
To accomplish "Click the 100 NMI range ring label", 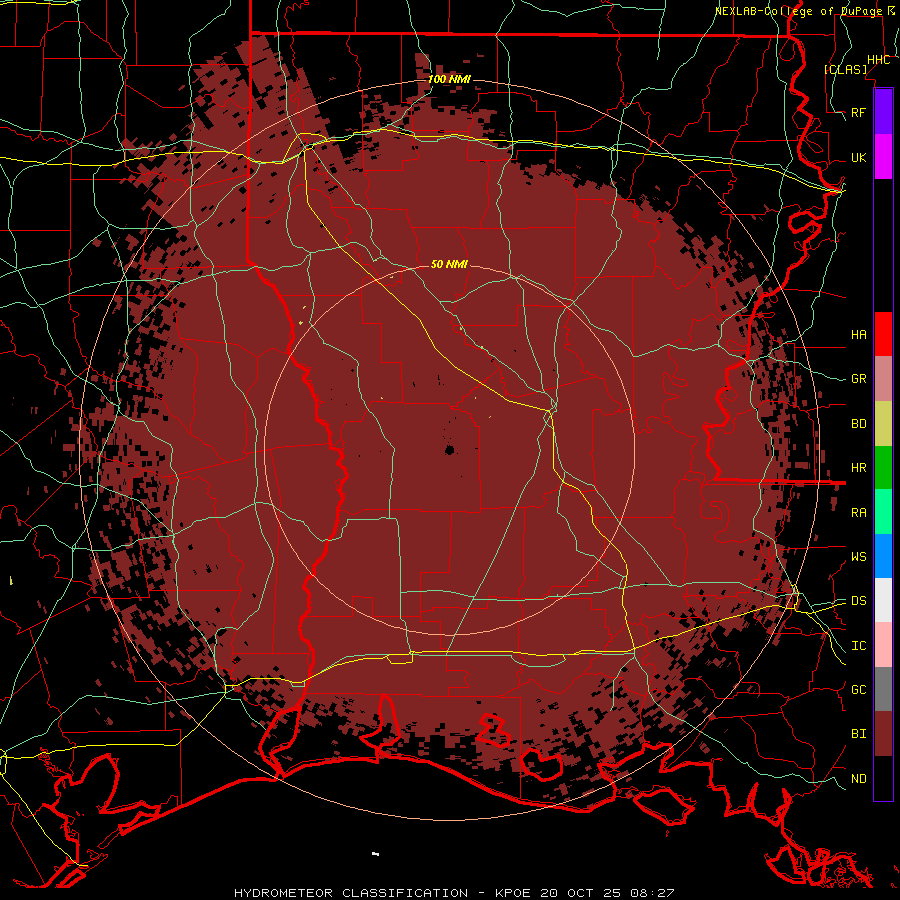I will pos(449,79).
